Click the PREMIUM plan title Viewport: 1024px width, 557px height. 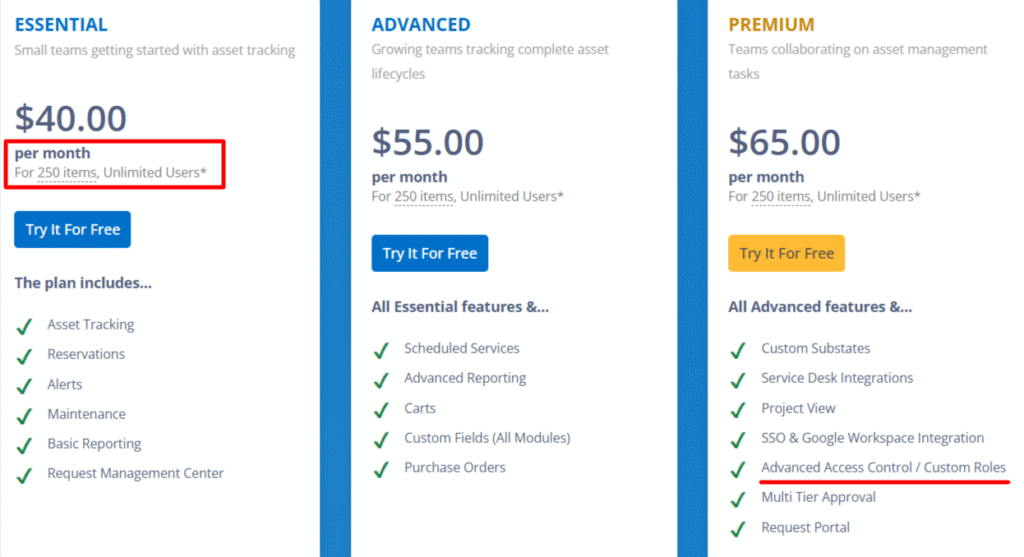tap(771, 25)
